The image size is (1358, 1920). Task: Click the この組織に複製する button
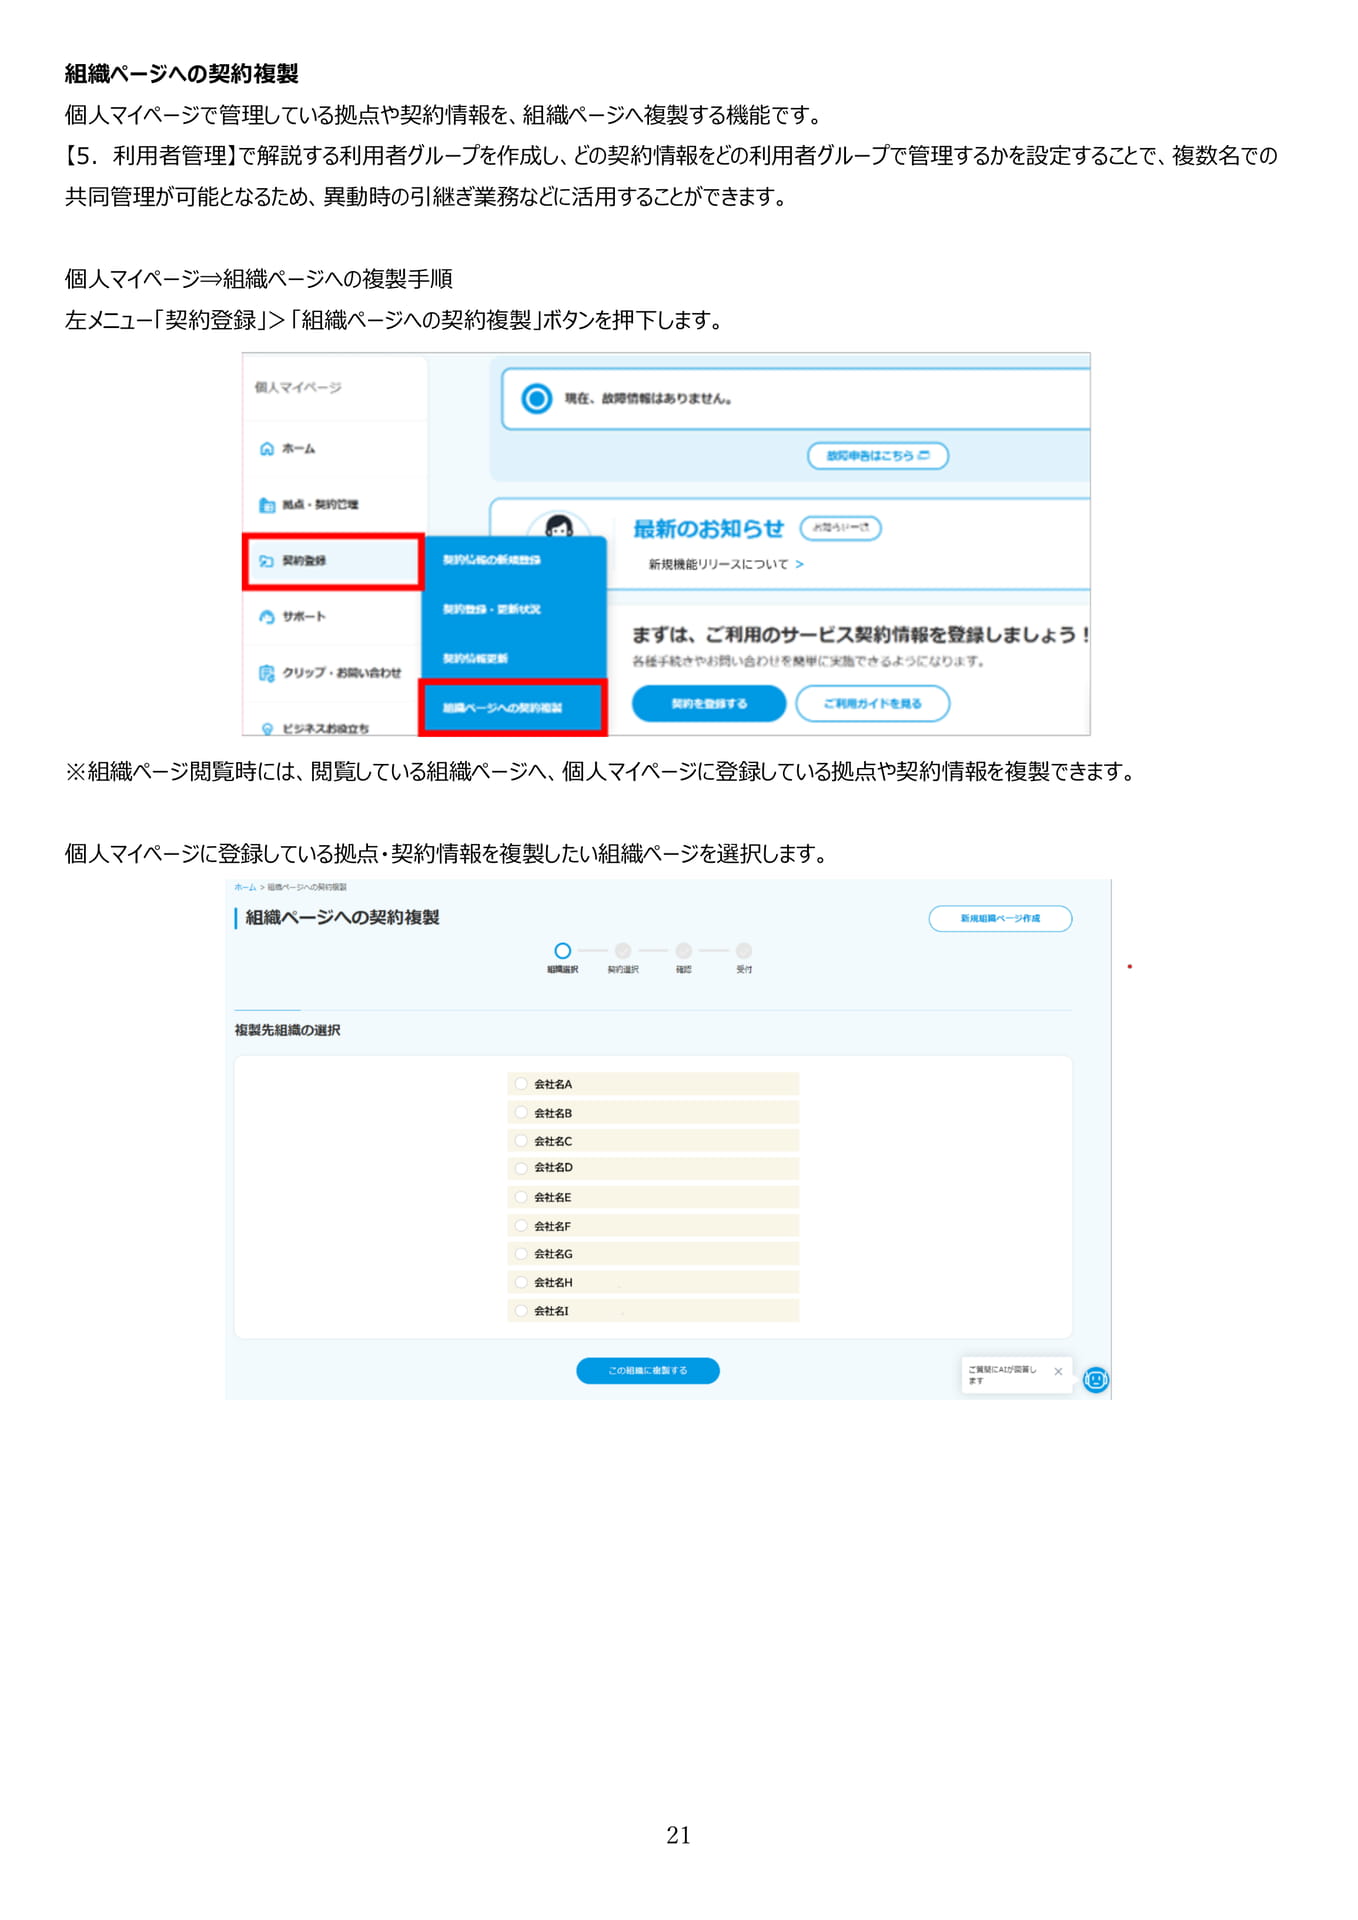[x=648, y=1370]
